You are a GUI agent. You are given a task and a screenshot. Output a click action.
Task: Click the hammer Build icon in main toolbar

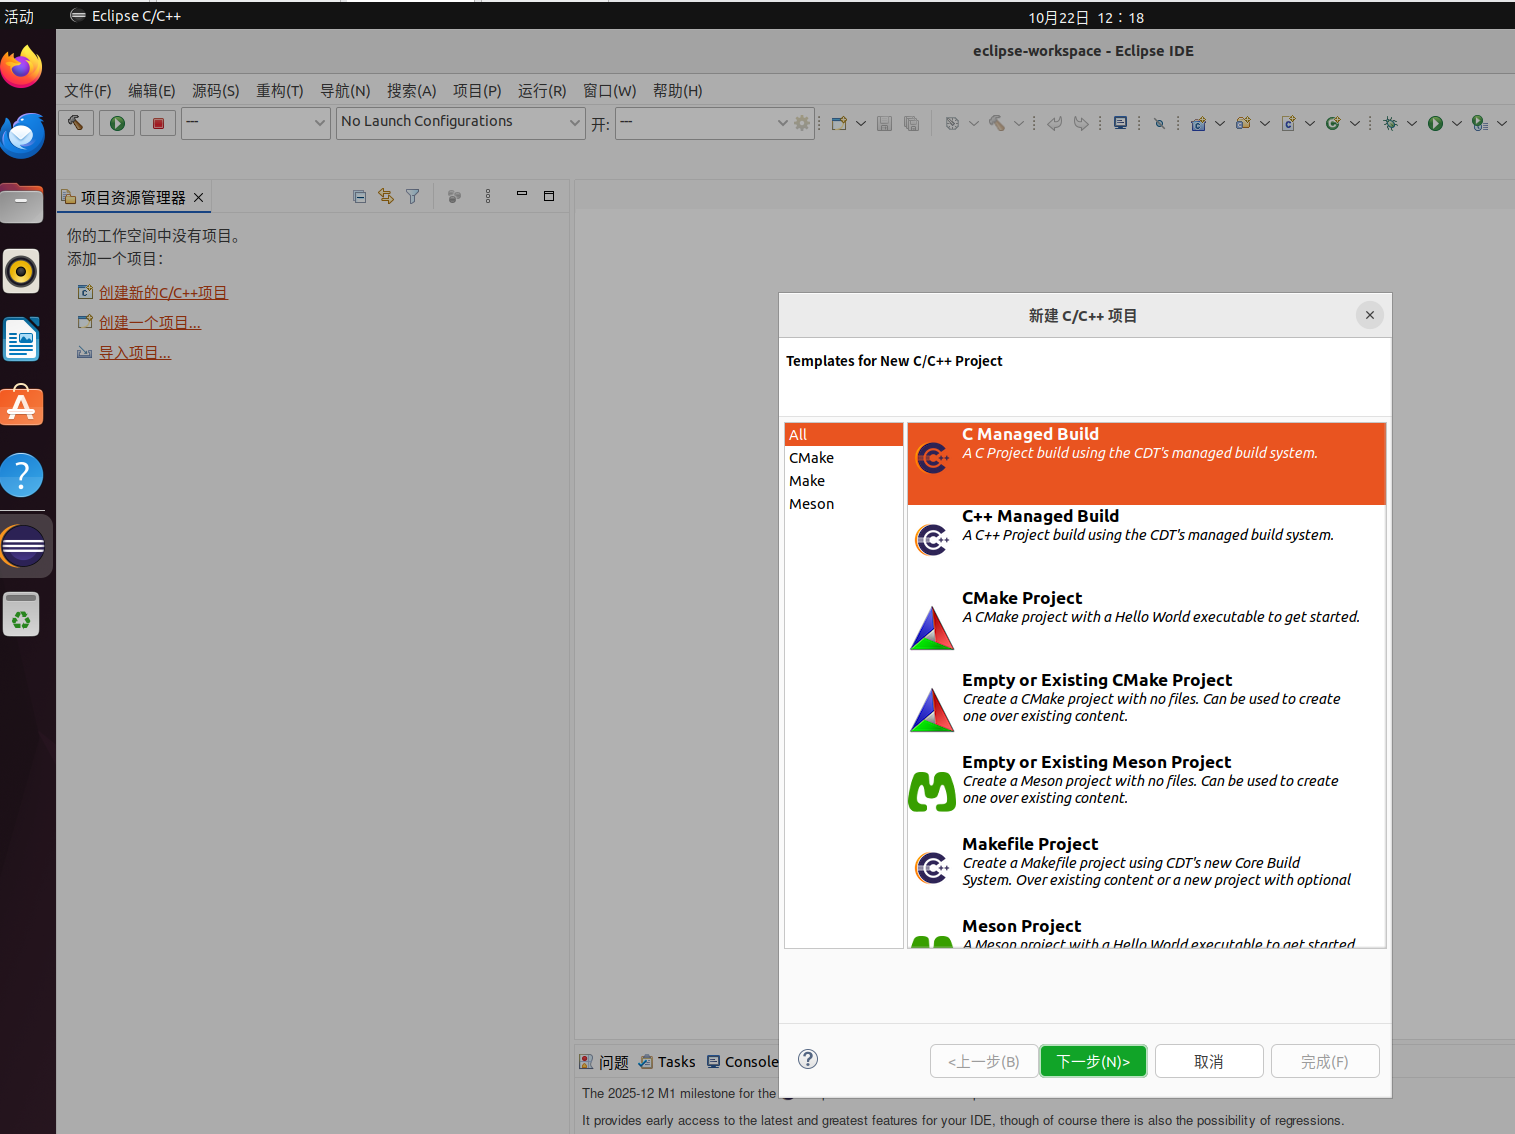997,123
